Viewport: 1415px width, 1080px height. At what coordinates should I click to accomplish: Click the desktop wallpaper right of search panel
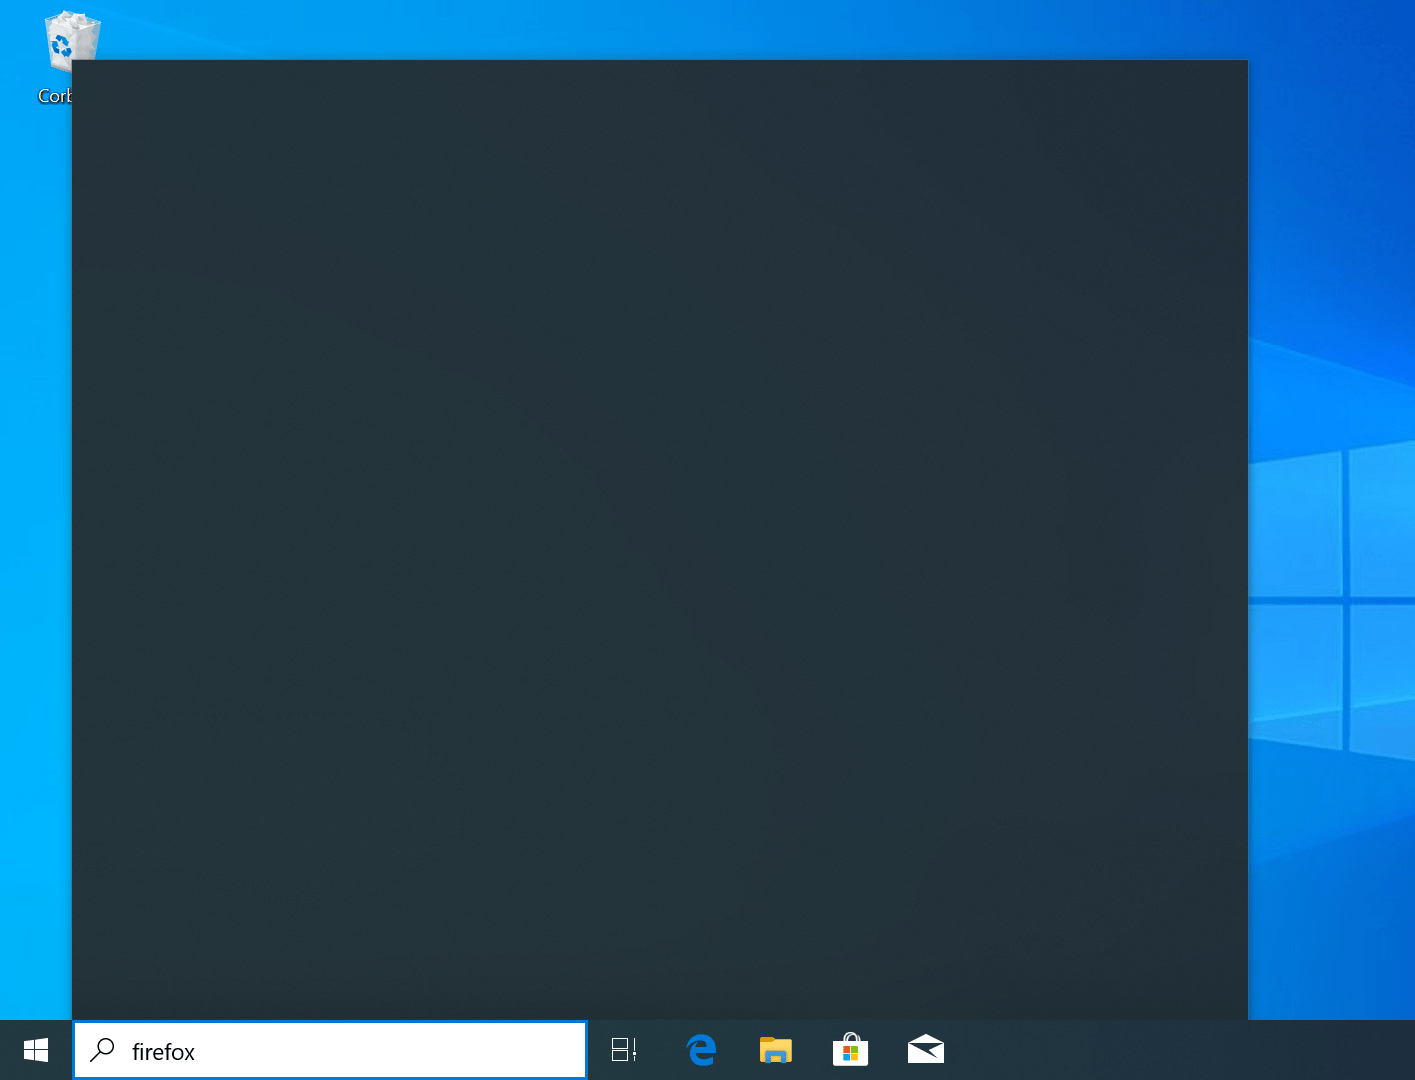pyautogui.click(x=1331, y=250)
